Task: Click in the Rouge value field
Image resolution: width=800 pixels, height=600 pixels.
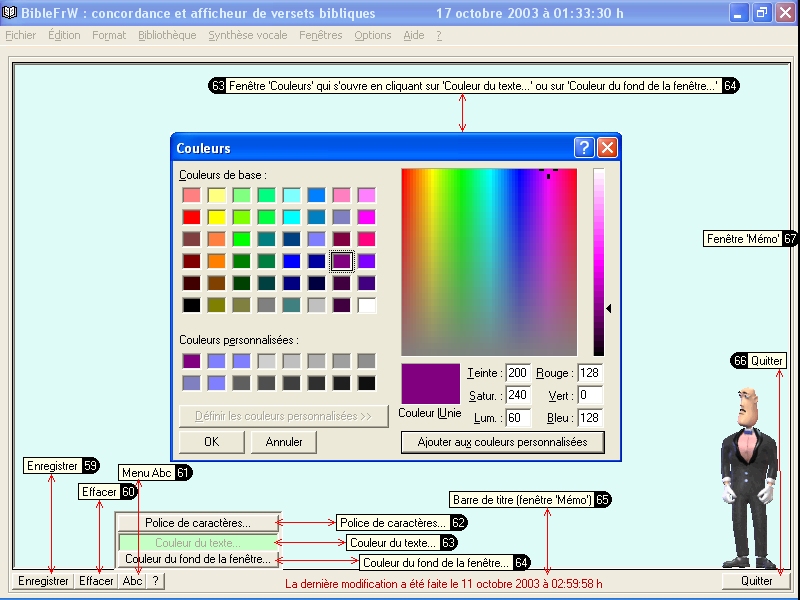Action: pos(589,373)
